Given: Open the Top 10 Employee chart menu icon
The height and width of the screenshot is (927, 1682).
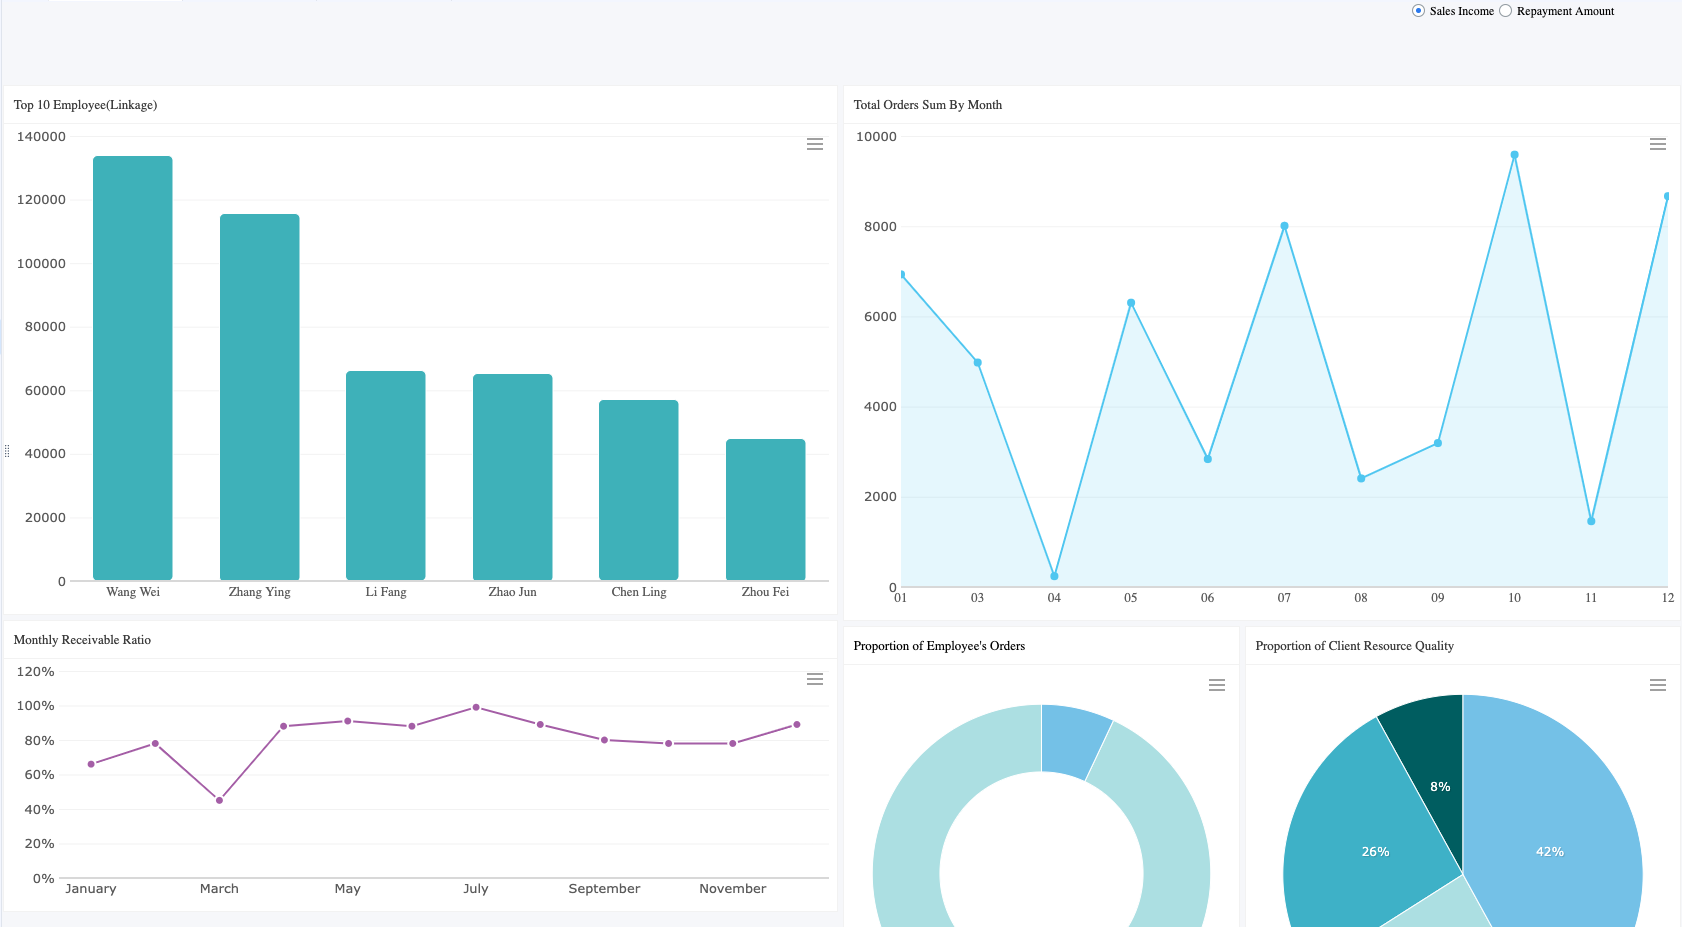Looking at the screenshot, I should coord(815,144).
